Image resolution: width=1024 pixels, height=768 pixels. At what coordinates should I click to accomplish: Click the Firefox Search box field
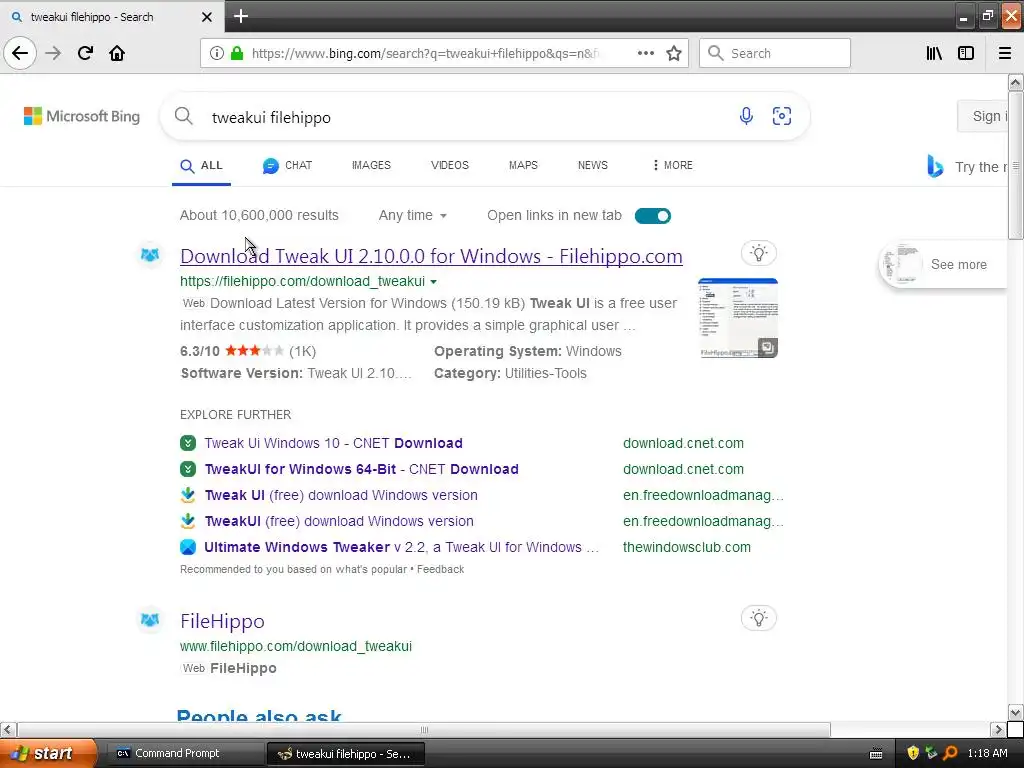point(775,54)
